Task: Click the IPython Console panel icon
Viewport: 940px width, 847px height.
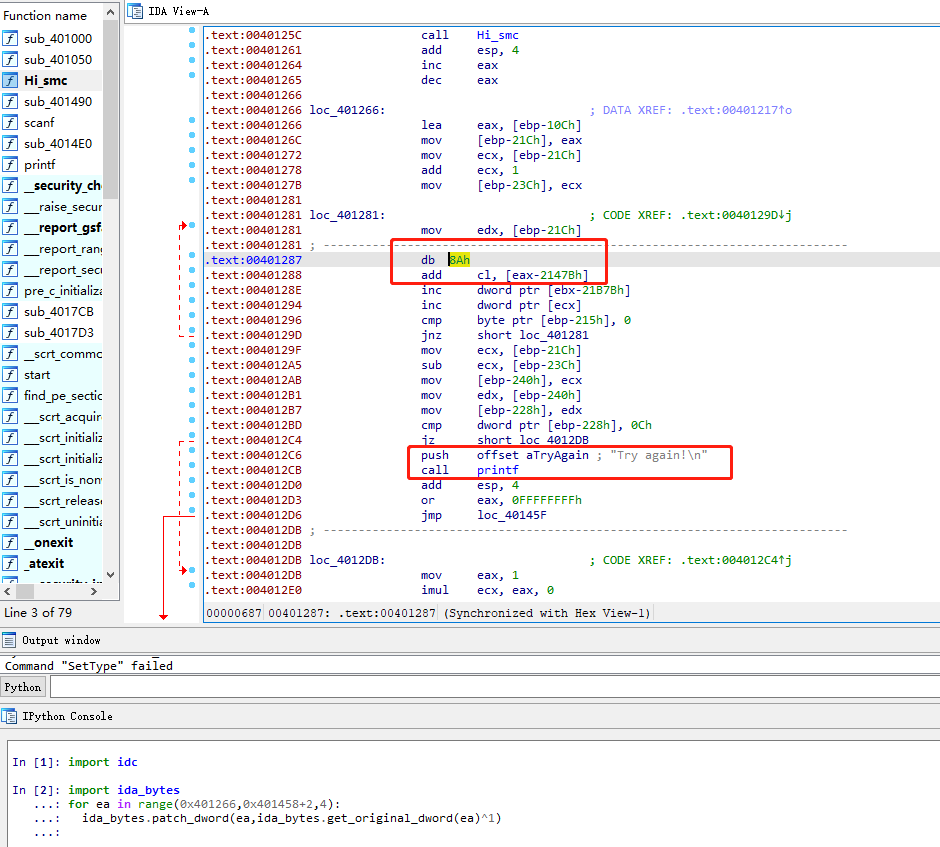Action: 9,716
